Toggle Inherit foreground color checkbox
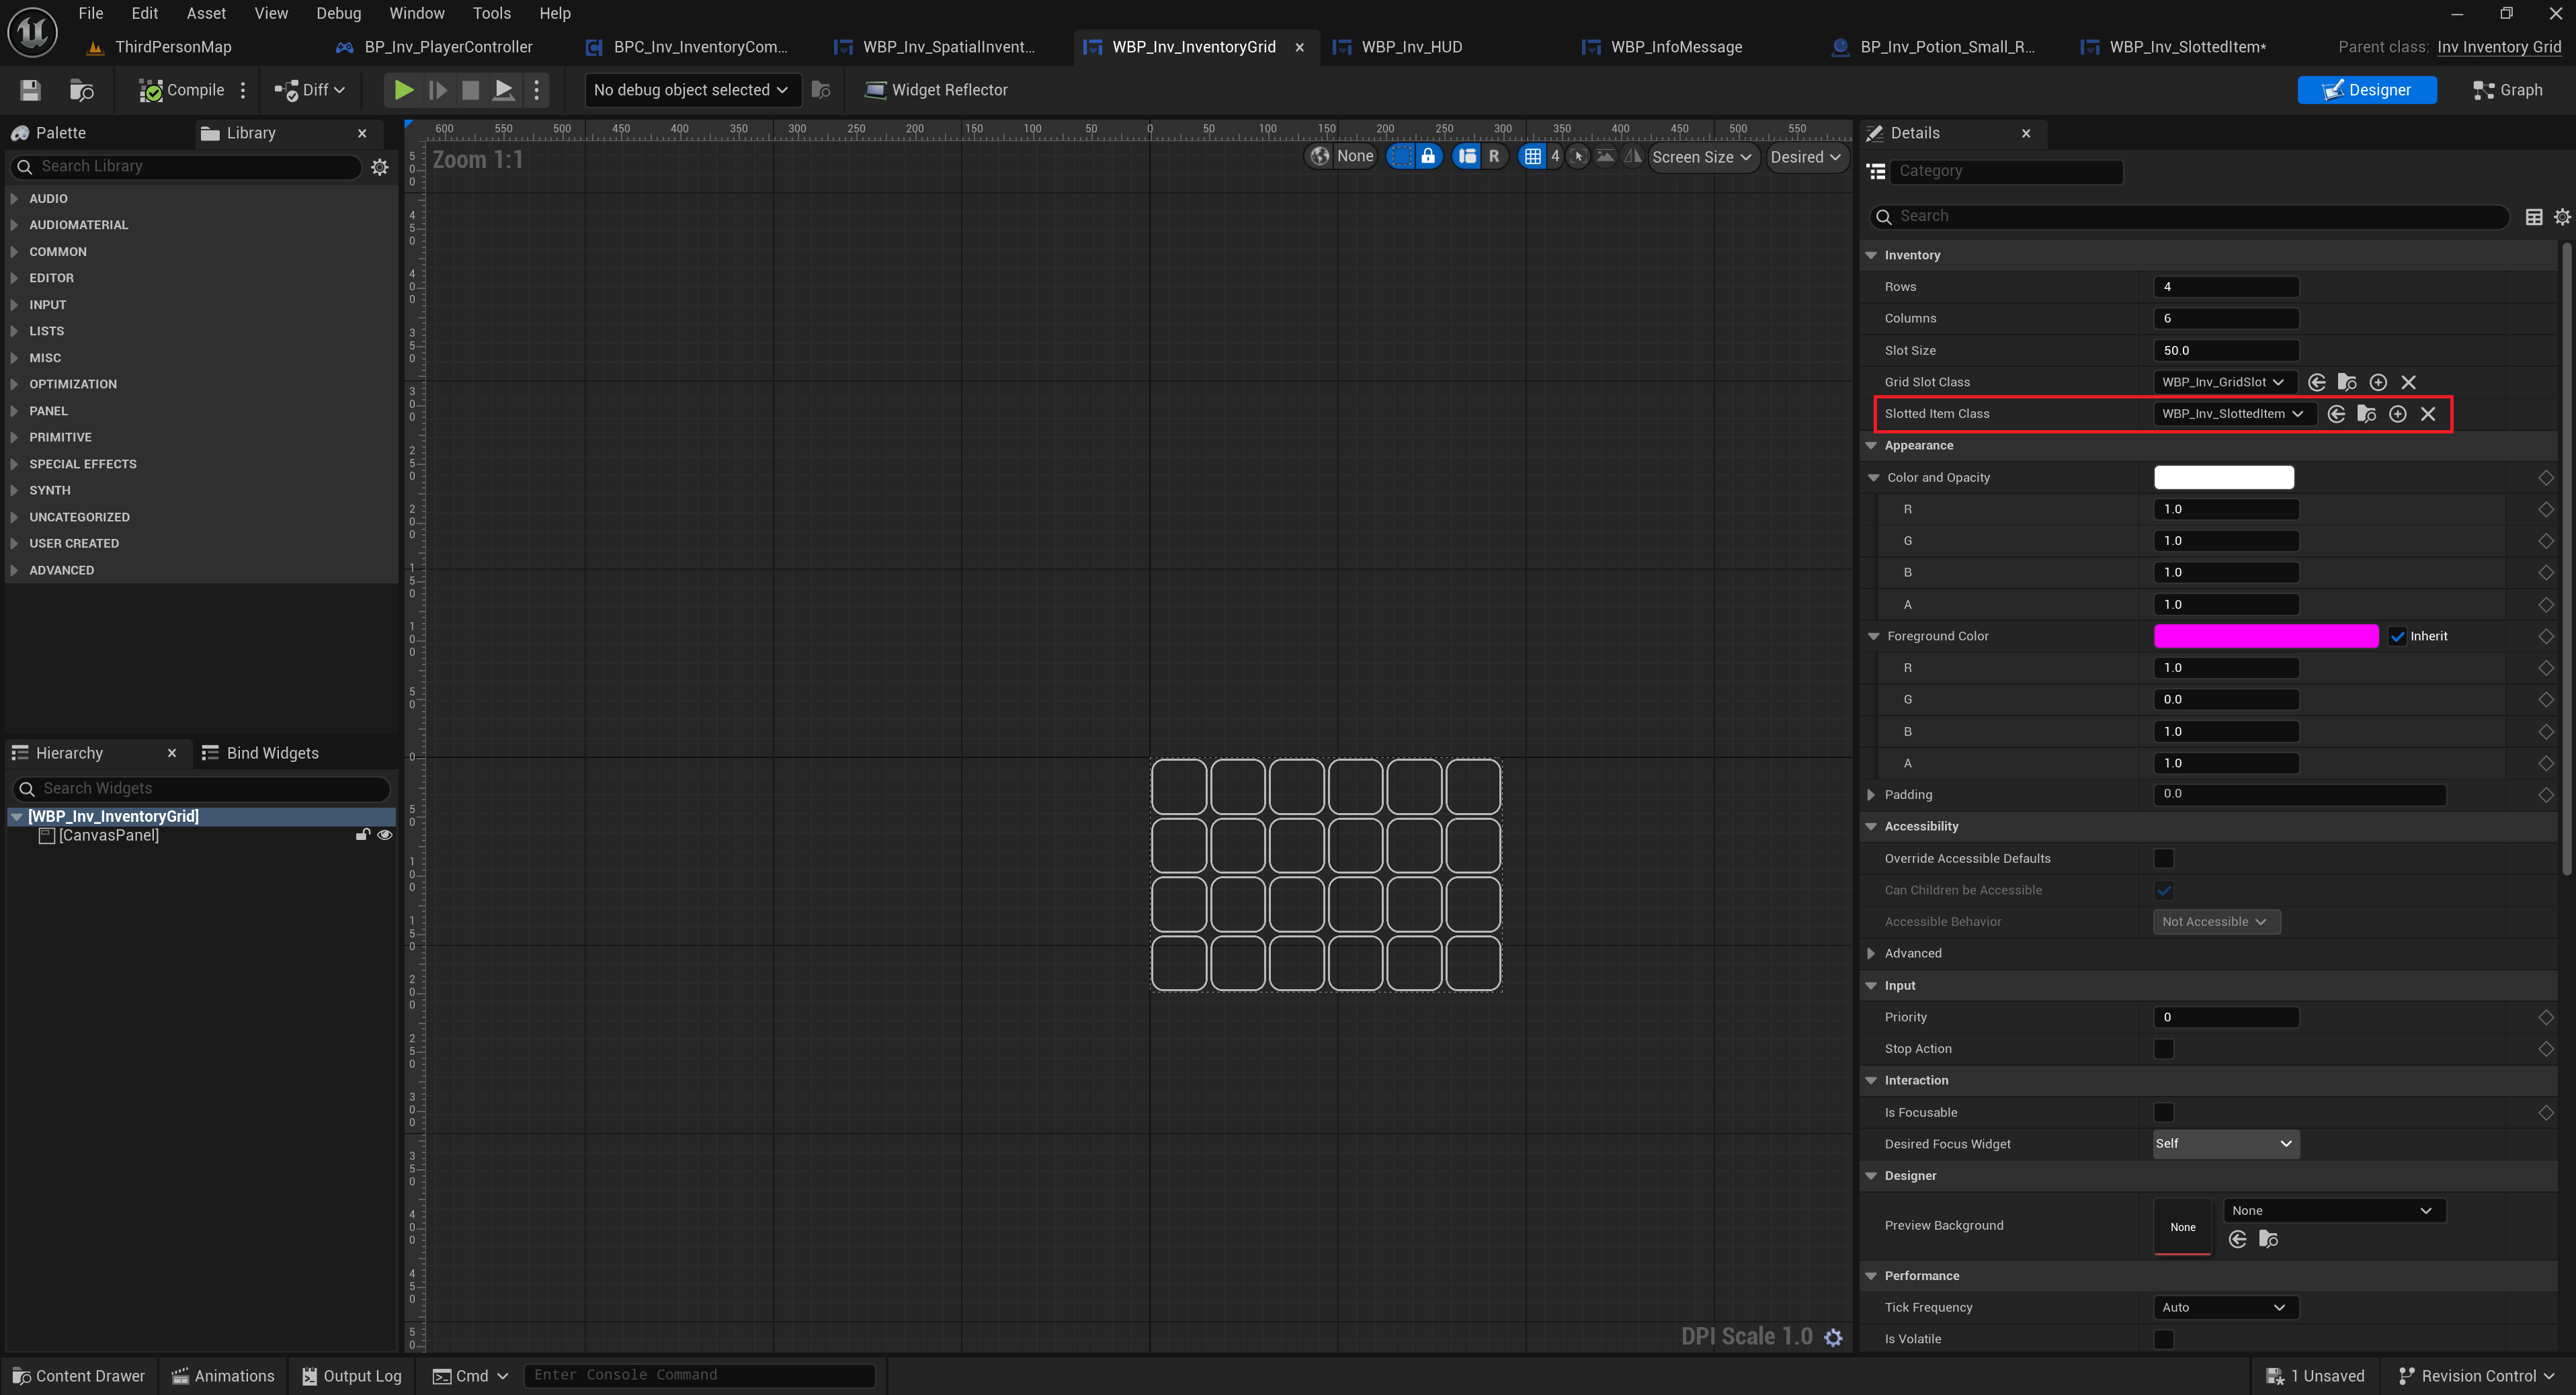Screen dimensions: 2576x1395 click(2397, 636)
